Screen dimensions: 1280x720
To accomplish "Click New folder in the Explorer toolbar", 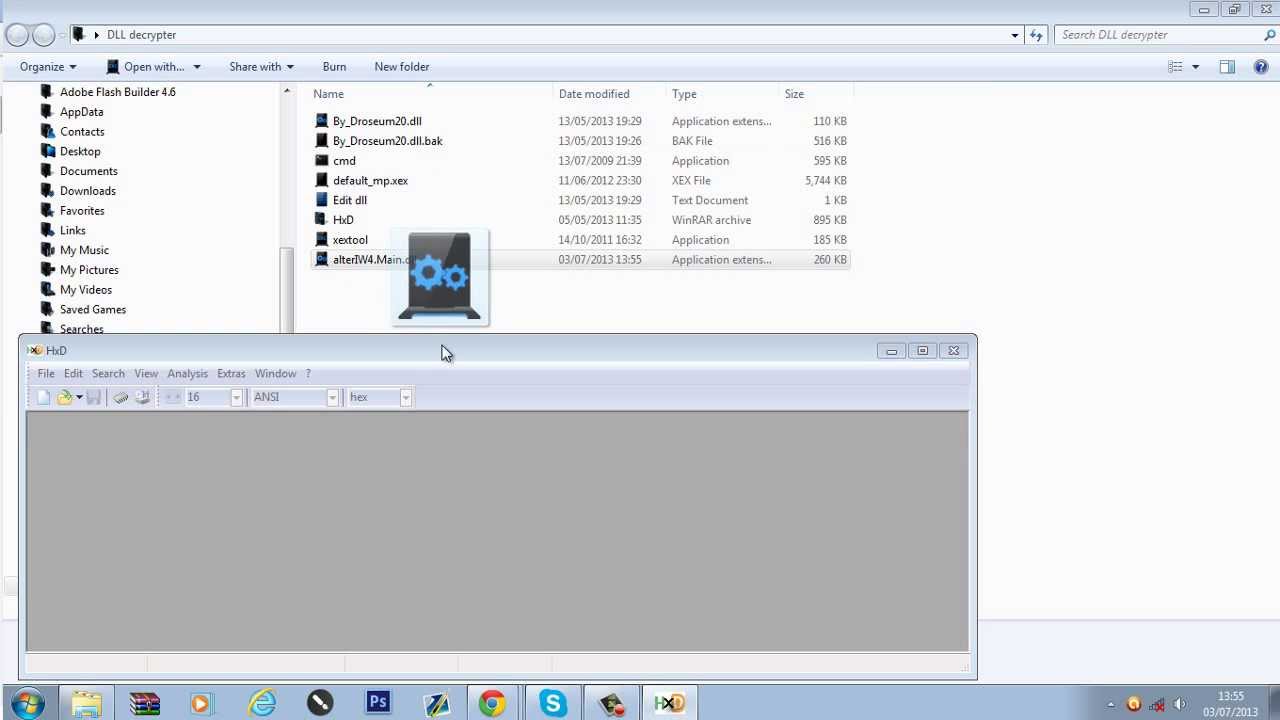I will tap(401, 67).
